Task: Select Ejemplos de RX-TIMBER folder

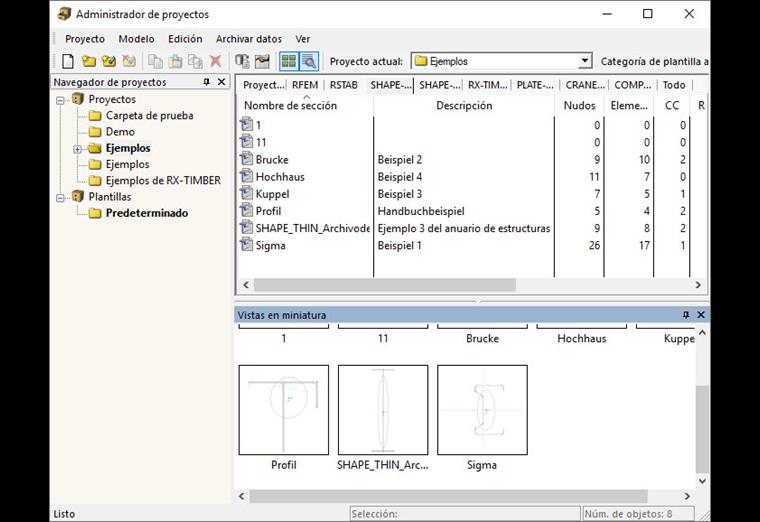Action: [163, 180]
